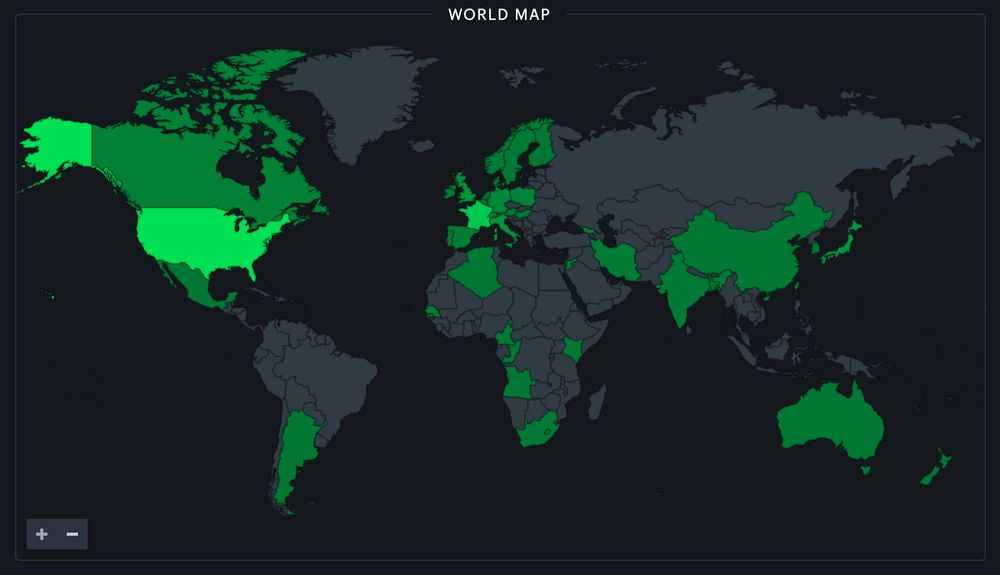1000x575 pixels.
Task: Click Alaska region on the map
Action: (x=61, y=147)
